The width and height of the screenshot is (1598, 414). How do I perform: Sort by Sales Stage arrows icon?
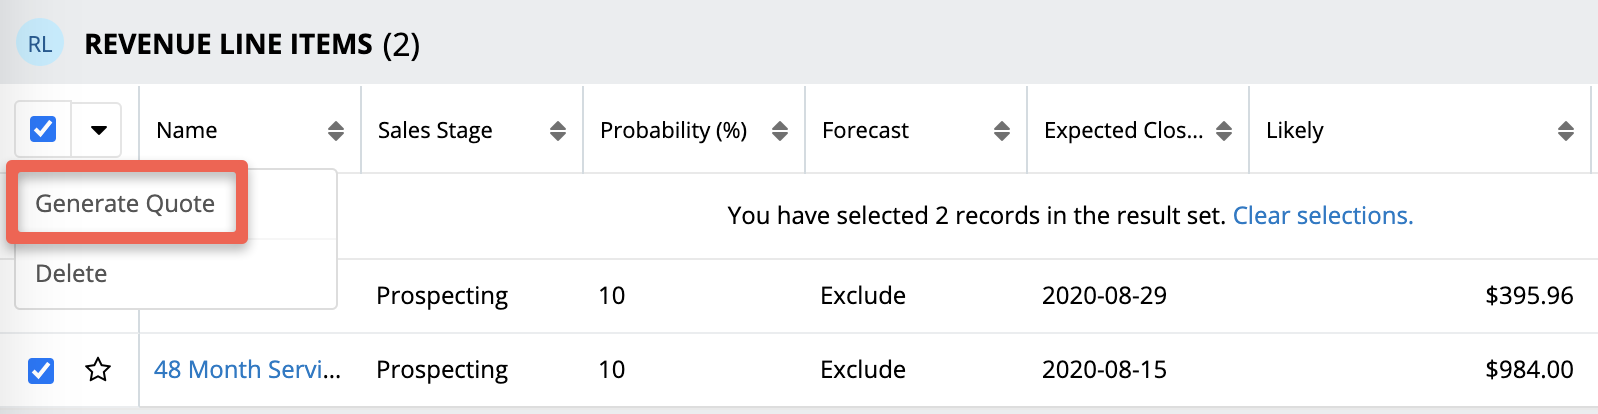[x=558, y=131]
